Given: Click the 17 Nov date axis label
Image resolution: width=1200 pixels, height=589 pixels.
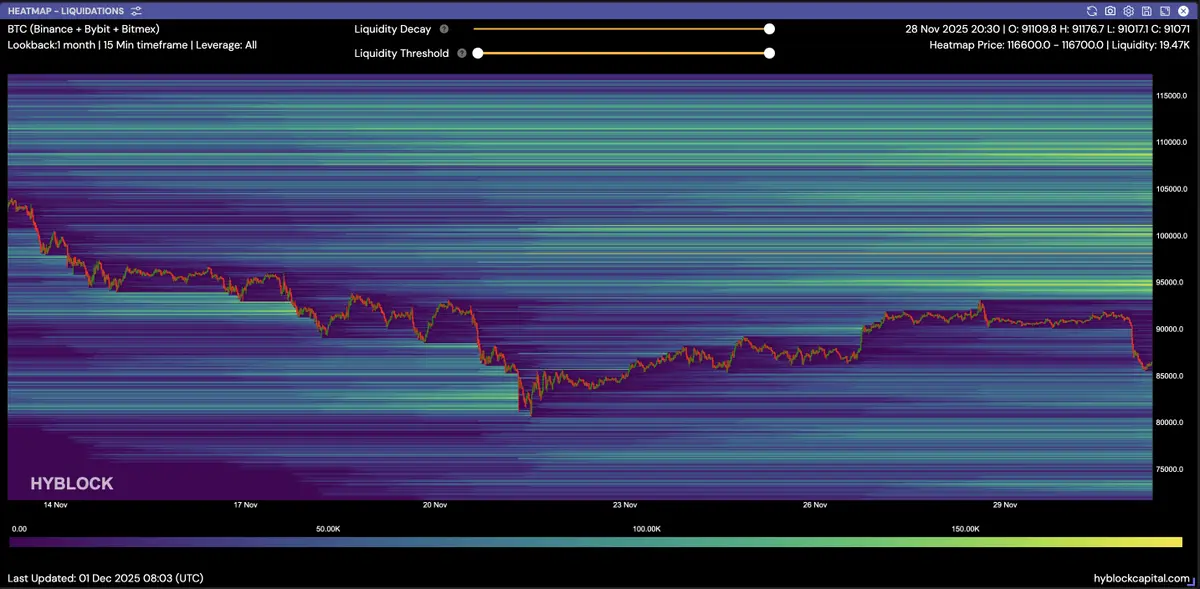Looking at the screenshot, I should [x=245, y=506].
